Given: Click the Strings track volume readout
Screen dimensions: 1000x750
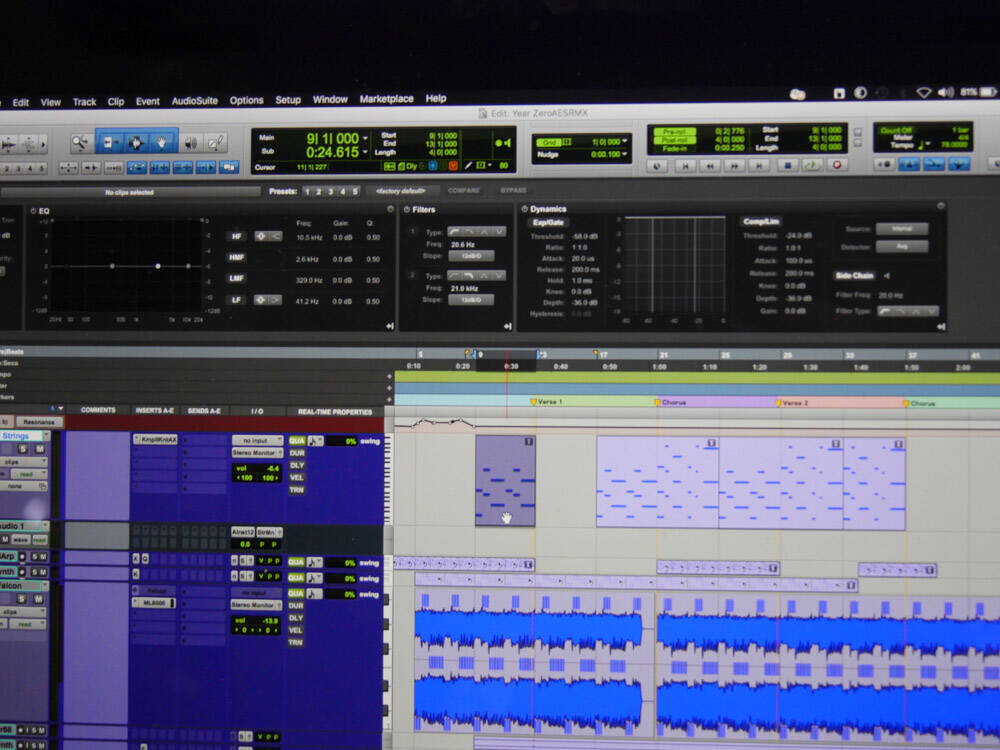Looking at the screenshot, I should [257, 468].
